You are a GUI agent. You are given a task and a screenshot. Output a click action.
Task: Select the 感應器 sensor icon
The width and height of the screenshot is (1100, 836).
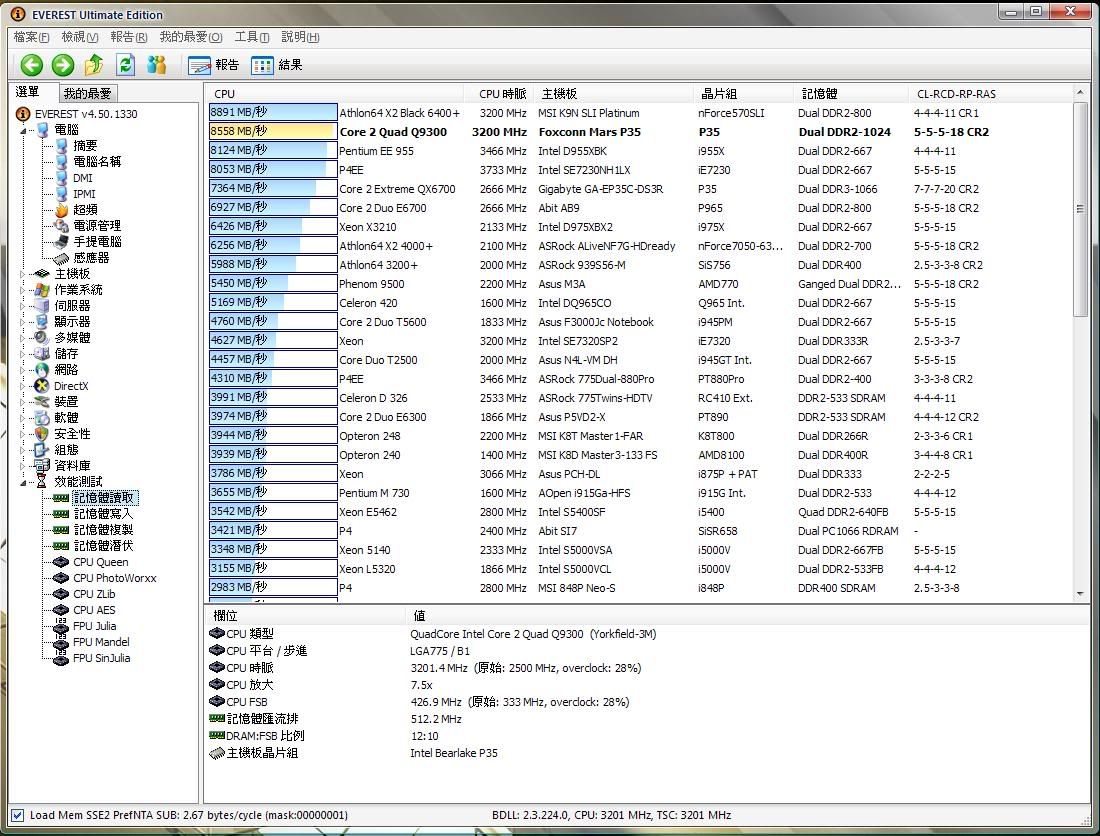pos(62,258)
